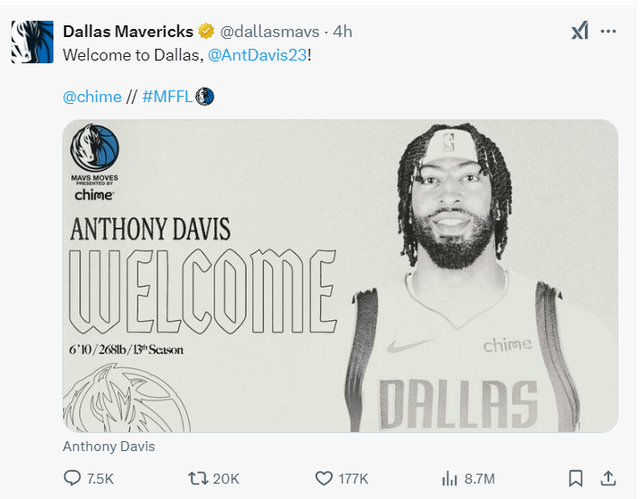Open the Anthony Davis welcome image
The width and height of the screenshot is (640, 499).
click(340, 276)
